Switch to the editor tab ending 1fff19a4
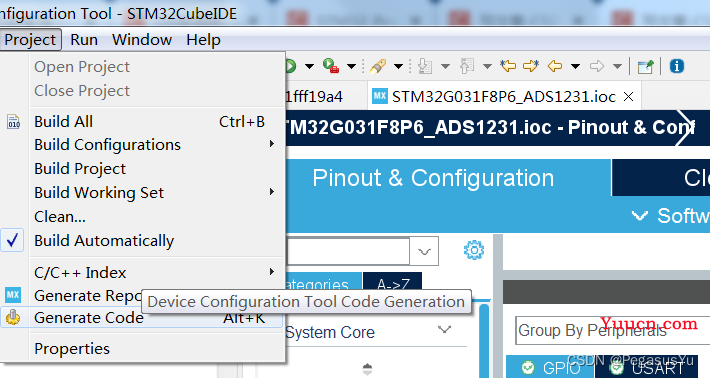 314,96
